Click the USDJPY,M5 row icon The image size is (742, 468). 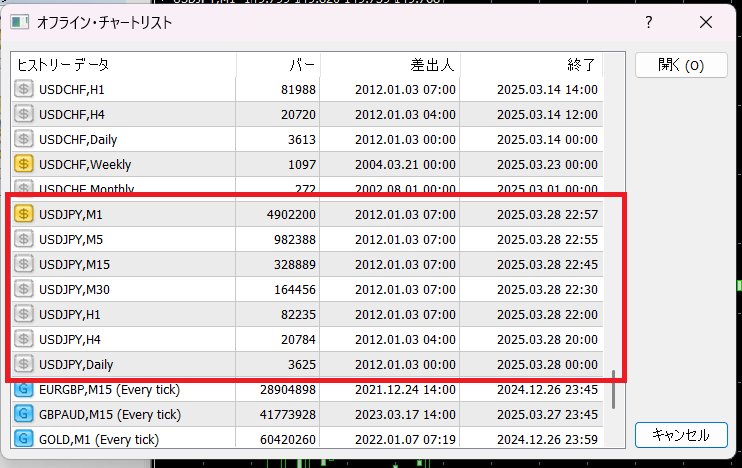pos(23,239)
